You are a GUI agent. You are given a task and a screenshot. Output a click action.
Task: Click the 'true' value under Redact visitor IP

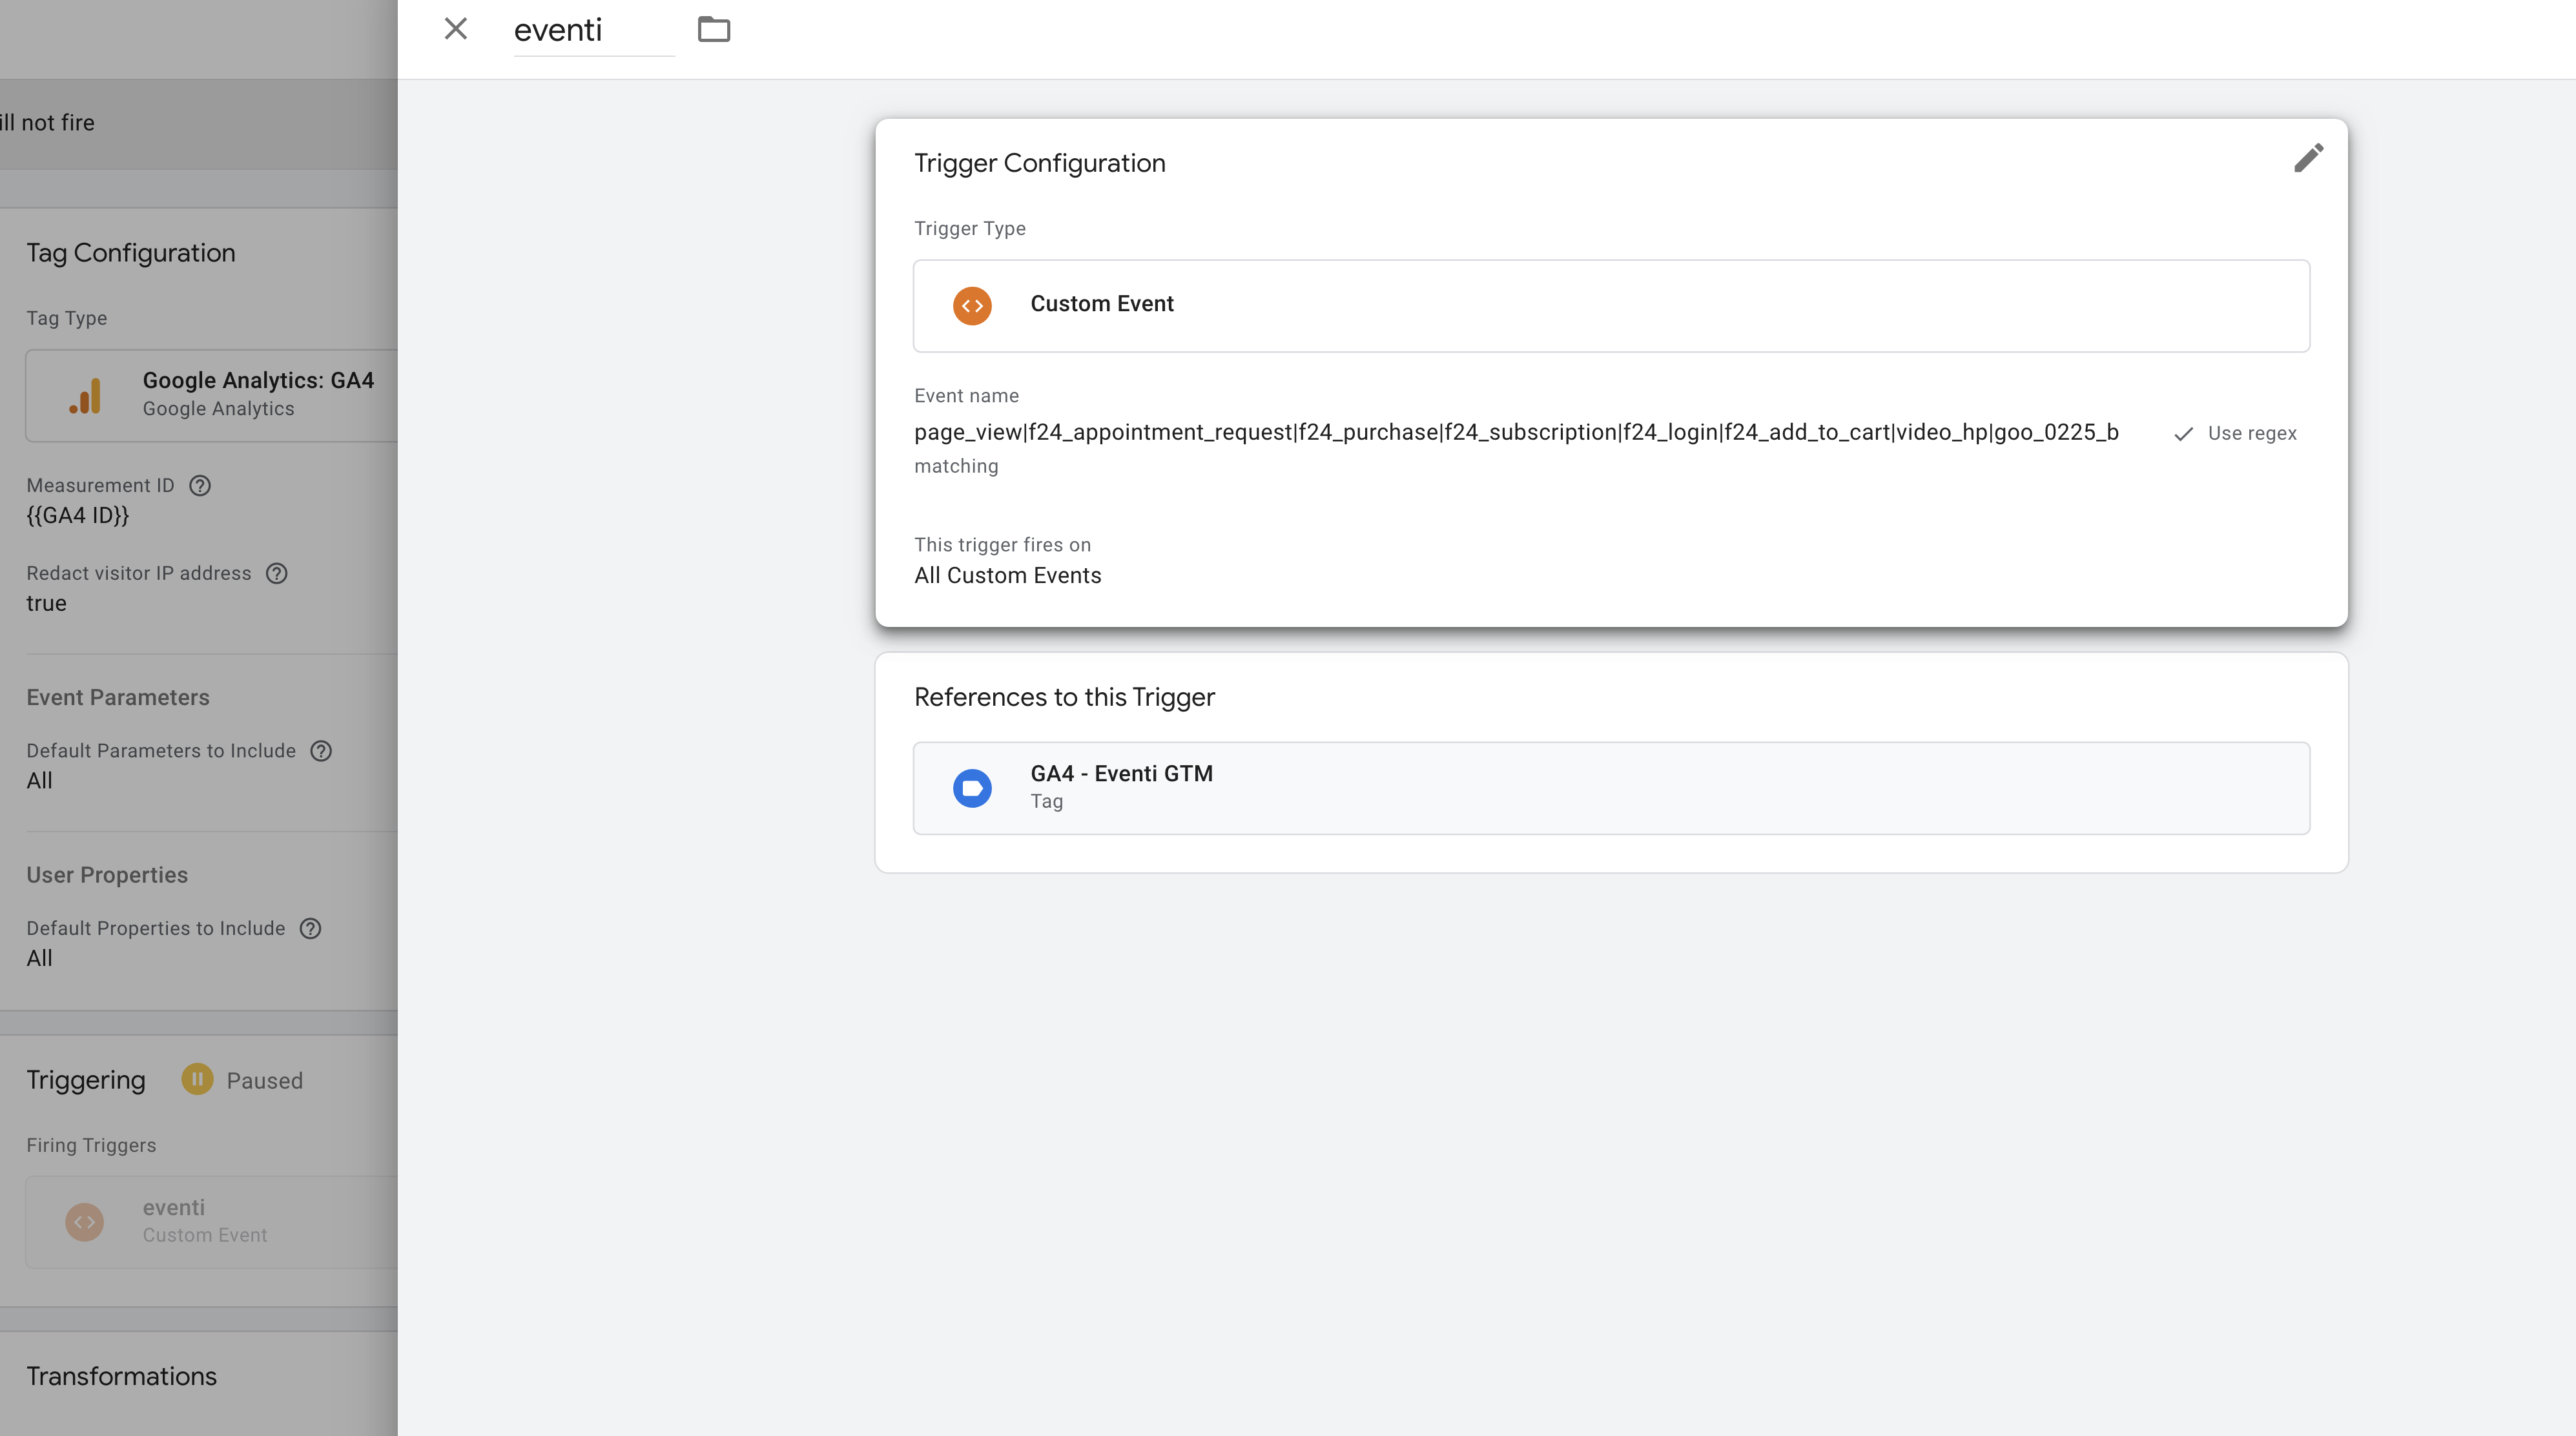coord(46,603)
